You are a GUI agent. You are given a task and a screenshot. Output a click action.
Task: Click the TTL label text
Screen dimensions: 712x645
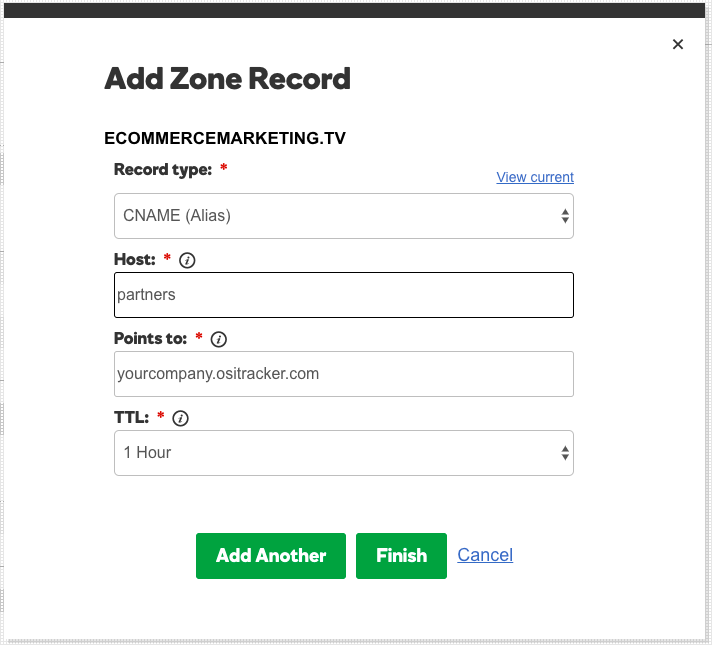coord(131,417)
